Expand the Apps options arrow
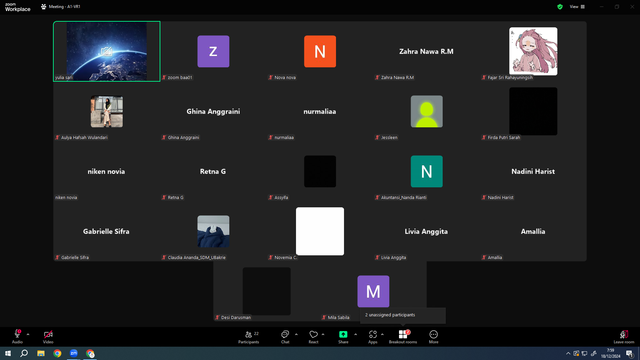This screenshot has height=360, width=640. 382,334
